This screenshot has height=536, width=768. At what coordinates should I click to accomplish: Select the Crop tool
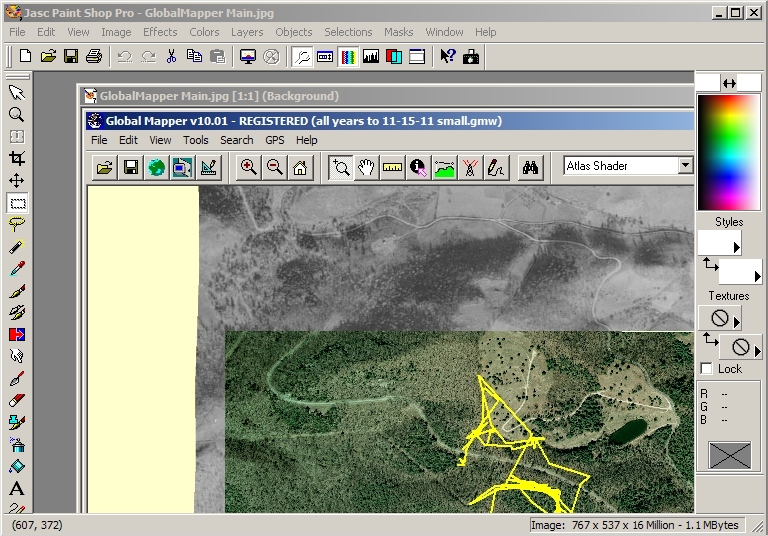pyautogui.click(x=17, y=159)
